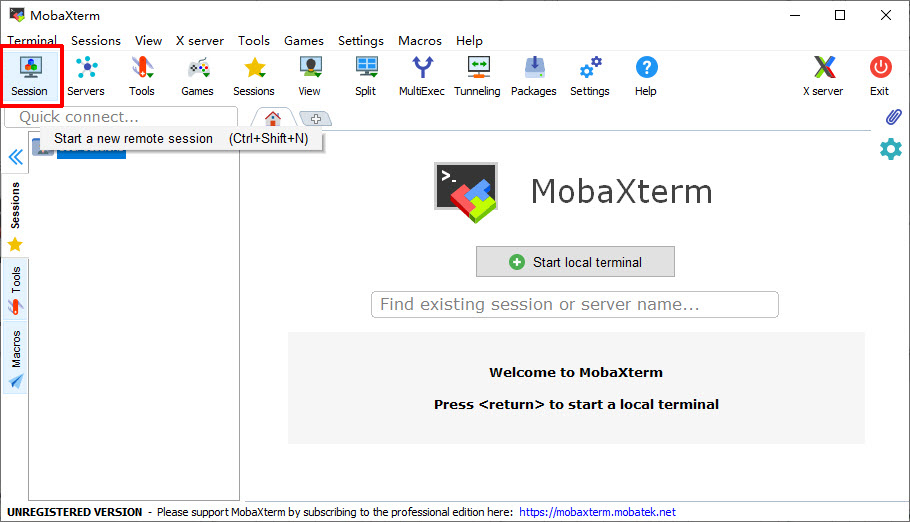The height and width of the screenshot is (523, 910).
Task: Click the X server icon
Action: 823,75
